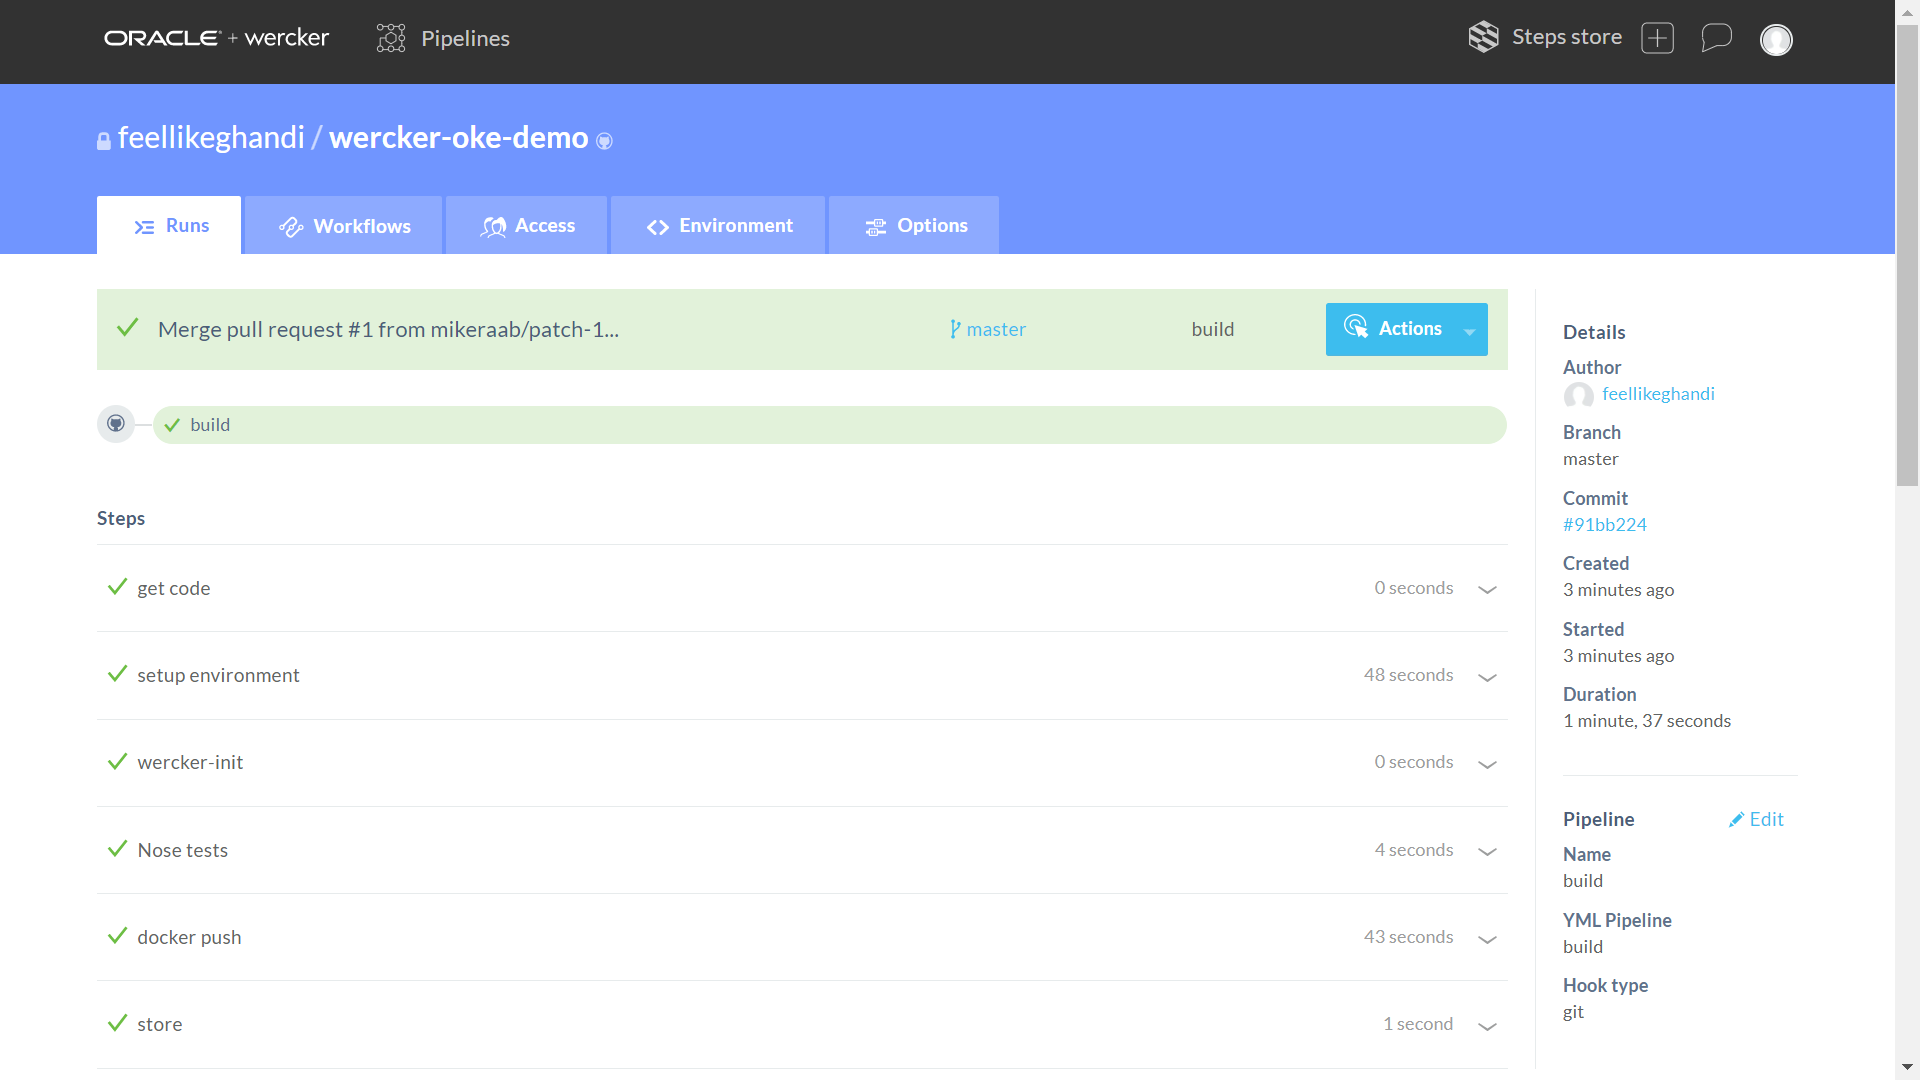Expand the get code step
This screenshot has height=1080, width=1920.
point(1487,589)
